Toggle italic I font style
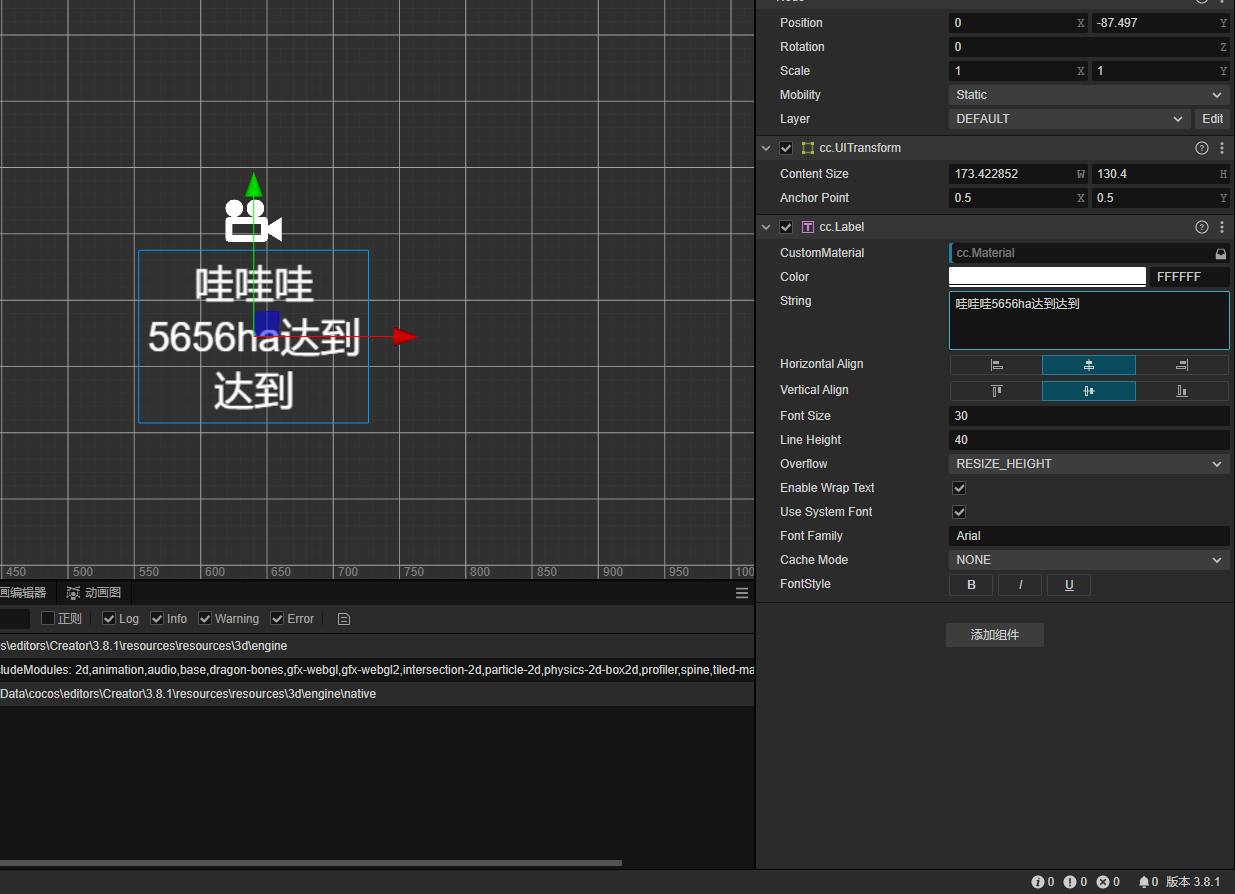1235x894 pixels. tap(1020, 585)
